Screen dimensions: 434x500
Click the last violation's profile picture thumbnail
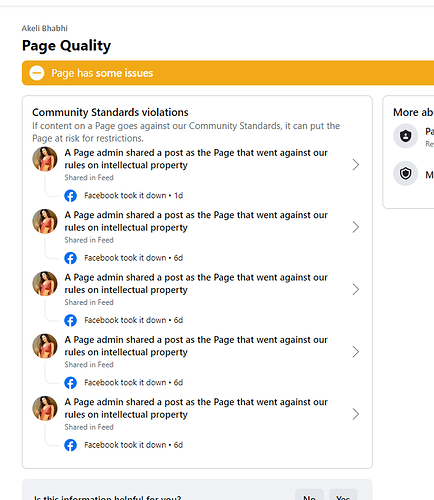[x=45, y=408]
